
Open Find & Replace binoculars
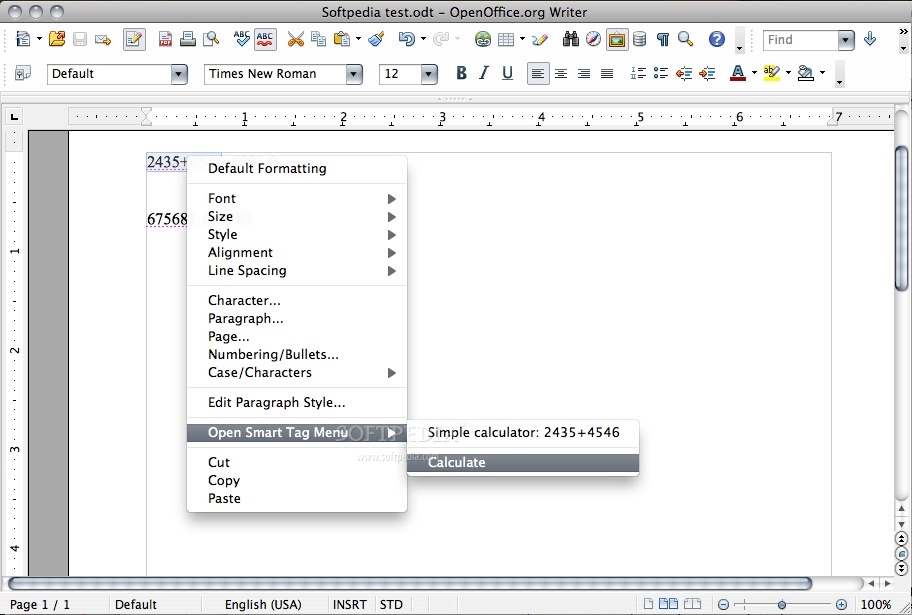571,39
